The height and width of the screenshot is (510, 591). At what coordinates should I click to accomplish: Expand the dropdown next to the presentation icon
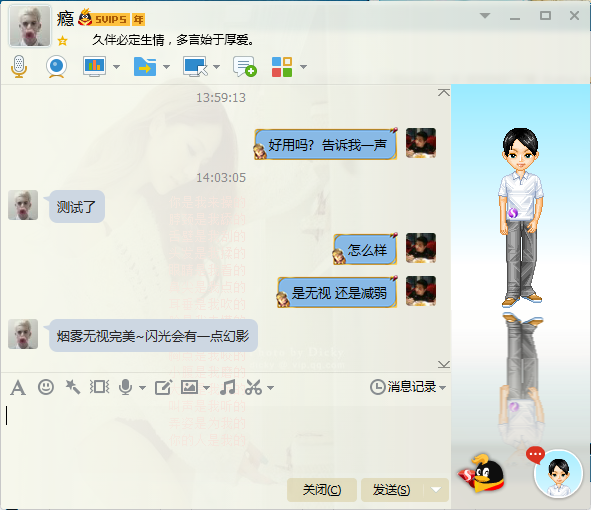pyautogui.click(x=116, y=67)
